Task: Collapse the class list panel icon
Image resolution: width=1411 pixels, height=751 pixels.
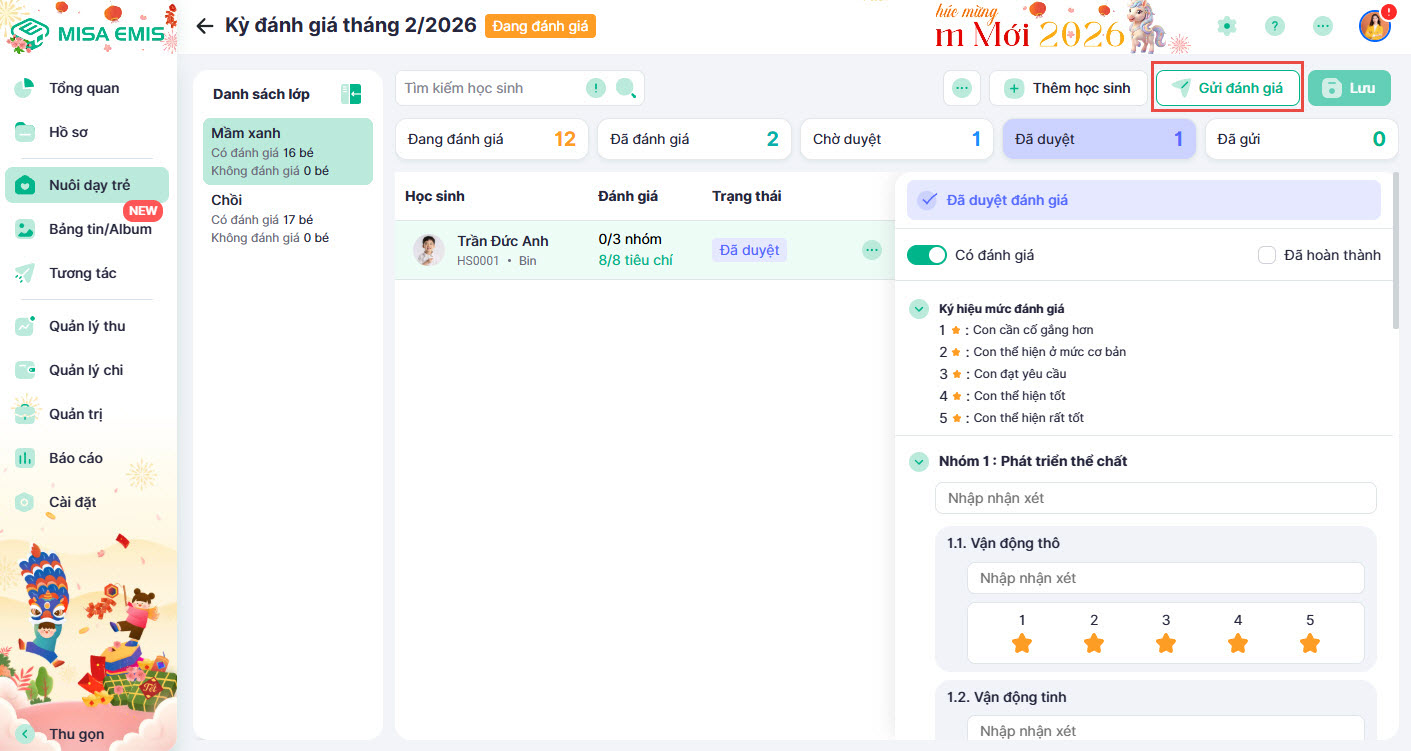Action: 351,94
